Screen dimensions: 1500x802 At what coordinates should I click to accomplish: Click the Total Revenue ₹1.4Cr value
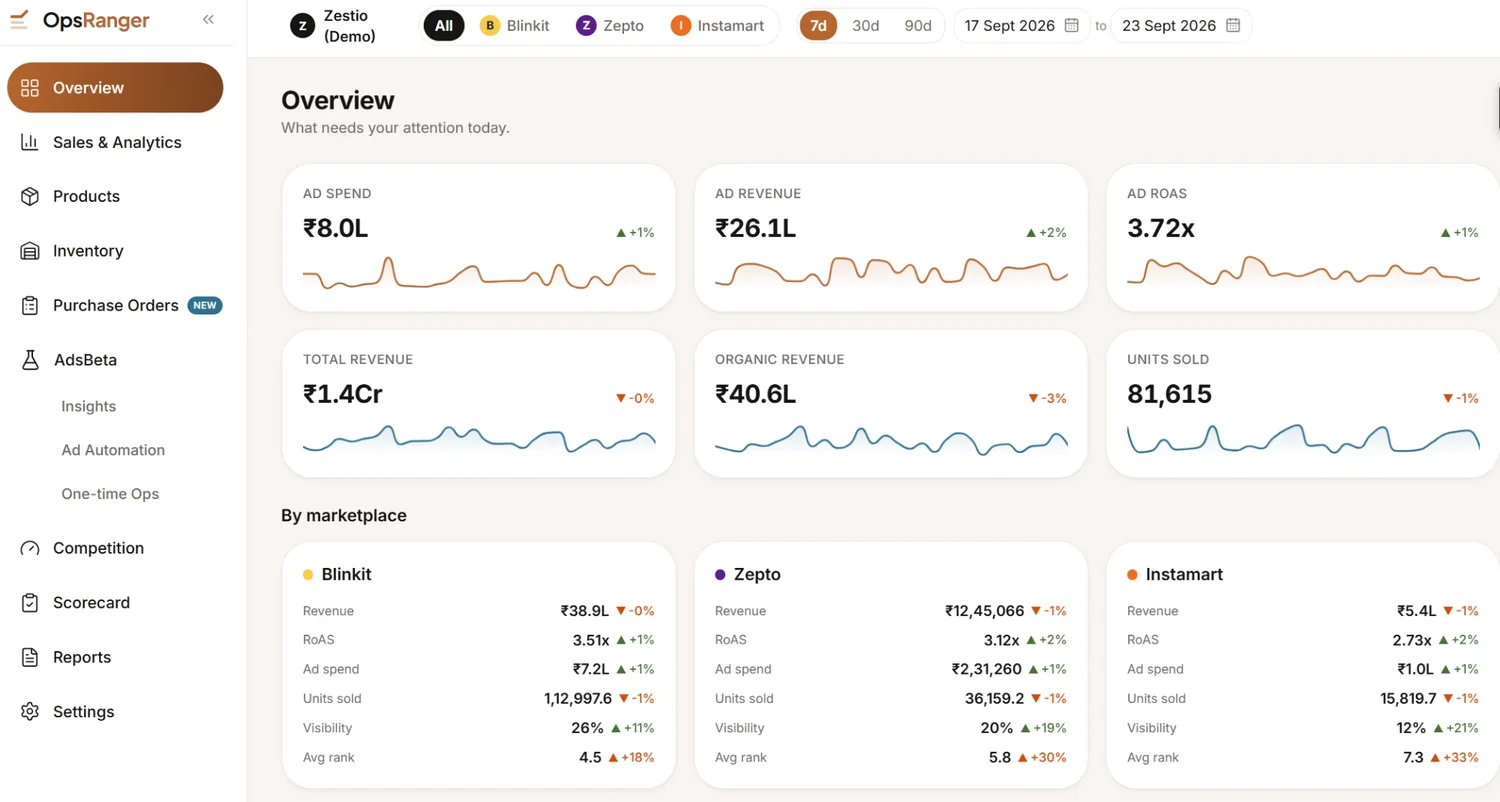coord(343,394)
